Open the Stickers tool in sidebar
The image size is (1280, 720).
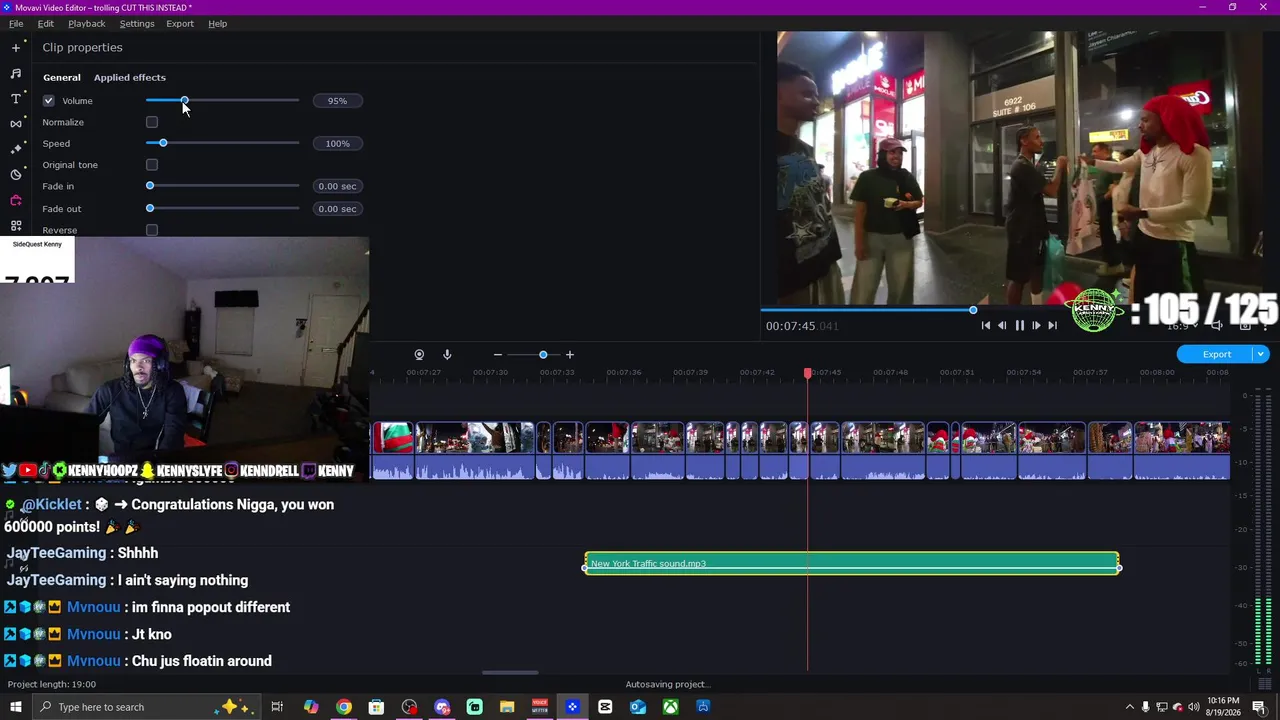pos(16,174)
